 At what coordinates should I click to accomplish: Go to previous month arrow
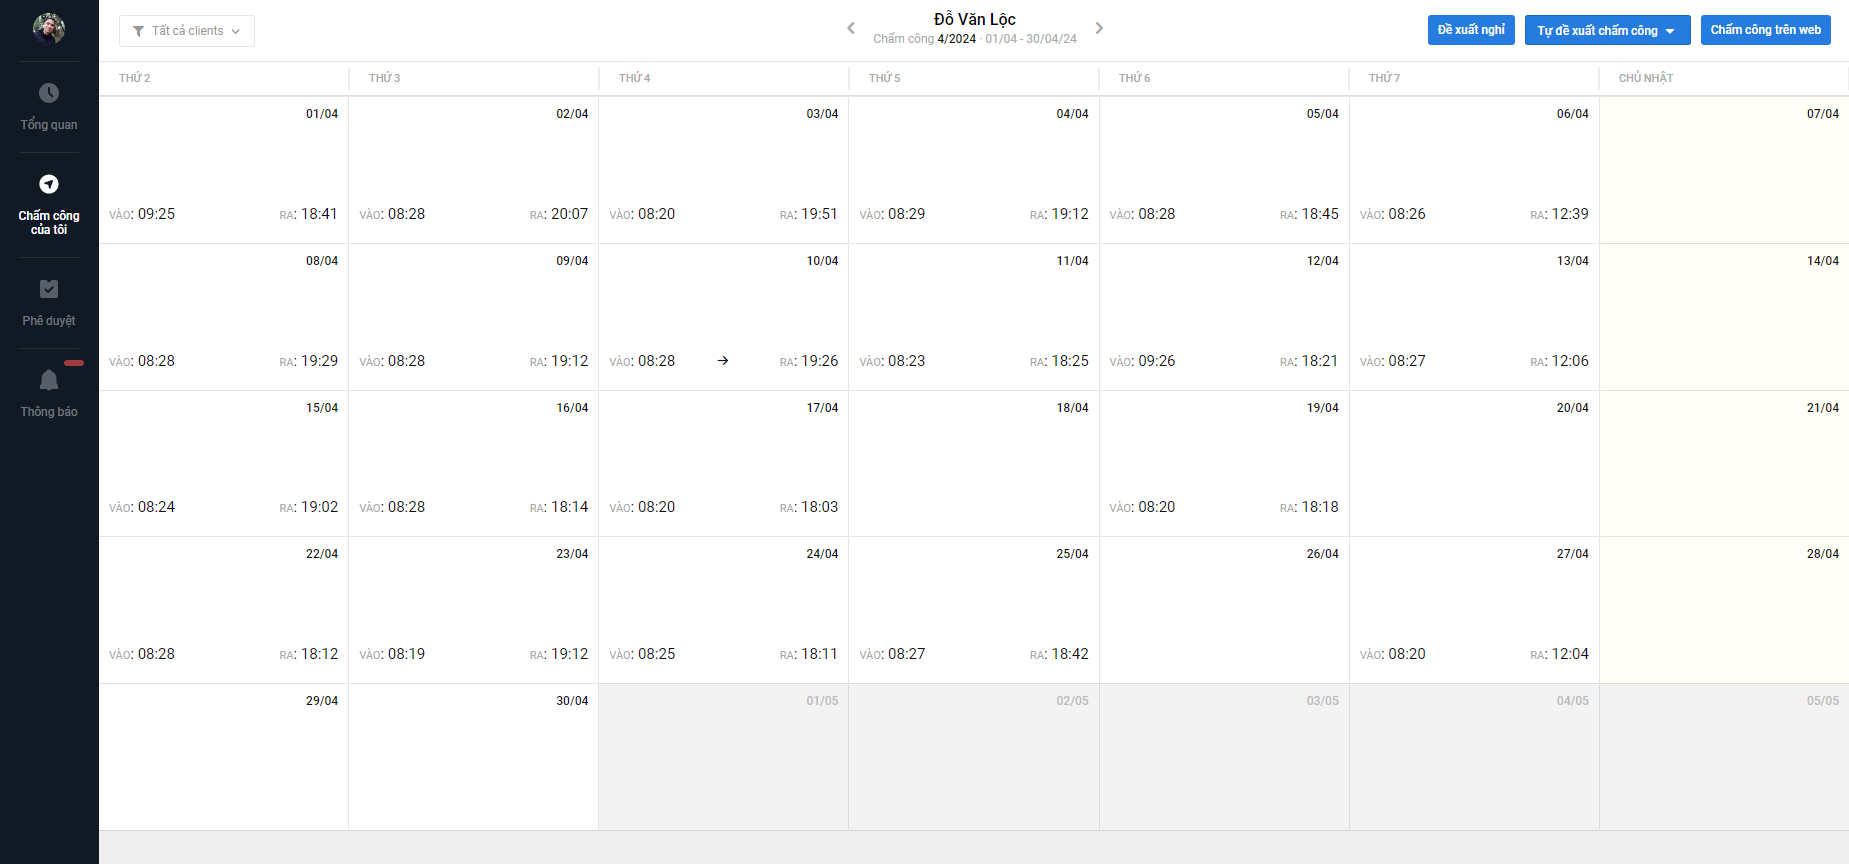click(851, 28)
